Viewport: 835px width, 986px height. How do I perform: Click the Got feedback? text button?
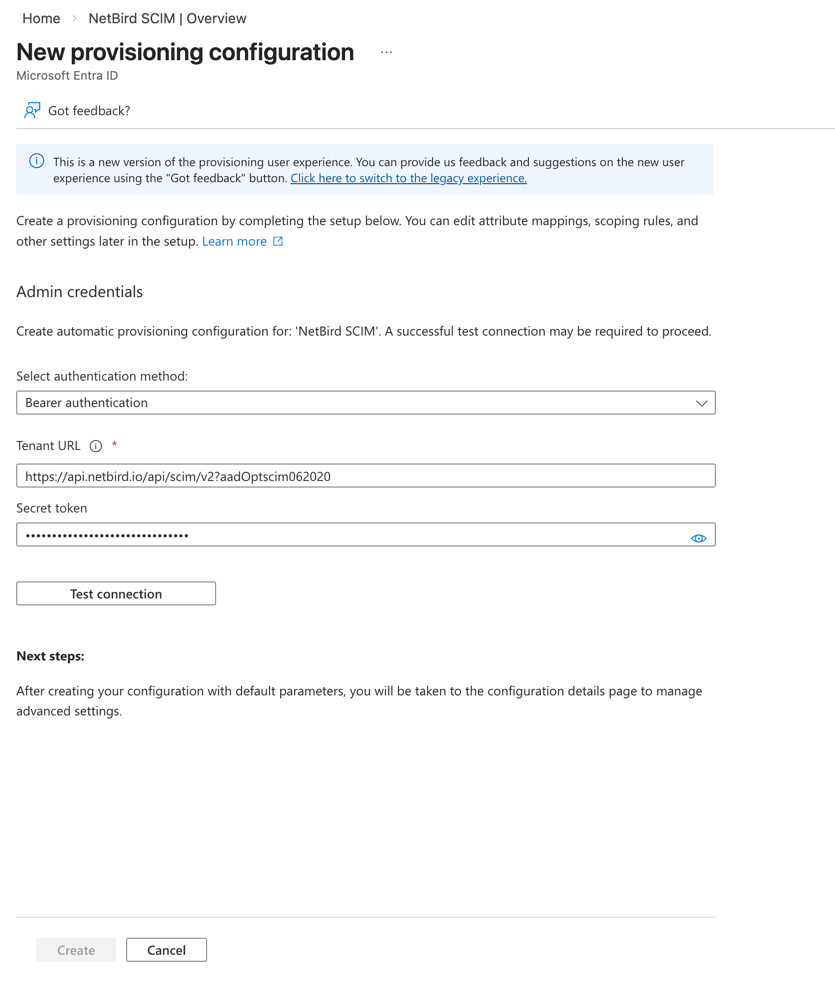tap(89, 111)
